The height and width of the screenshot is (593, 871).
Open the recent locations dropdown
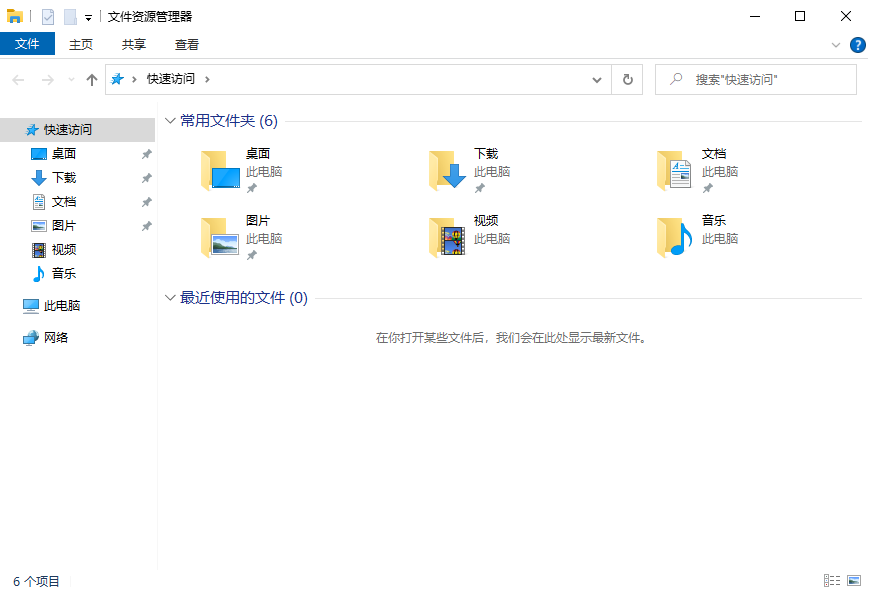click(71, 80)
